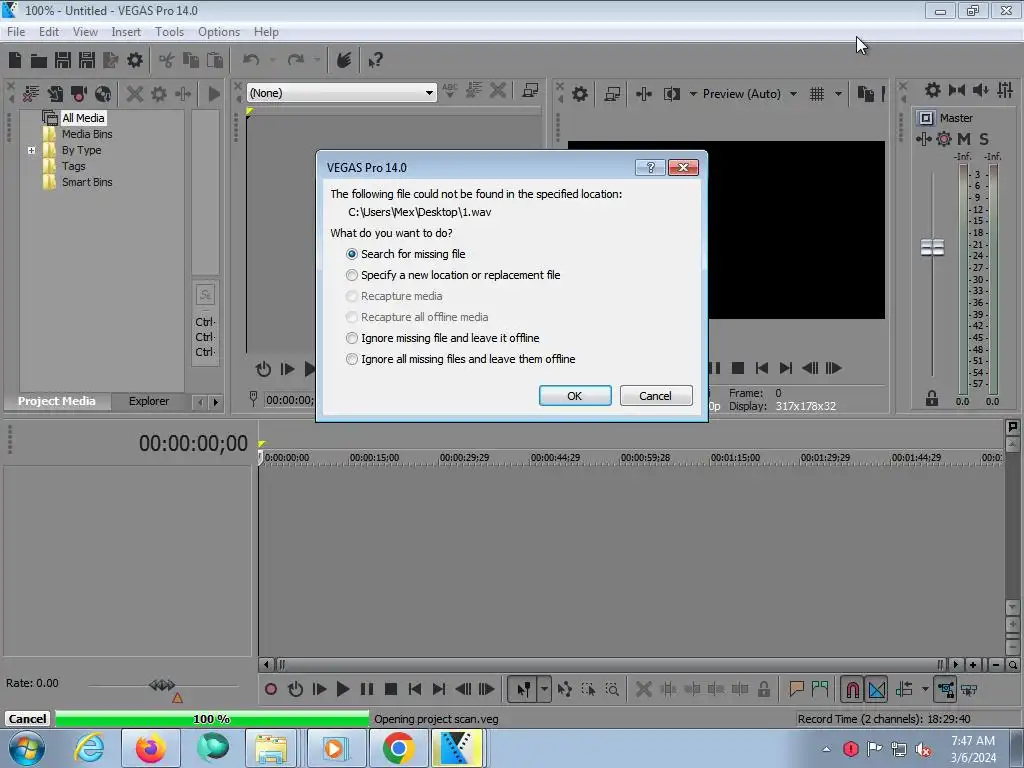Click the New Project icon in toolbar

[15, 60]
